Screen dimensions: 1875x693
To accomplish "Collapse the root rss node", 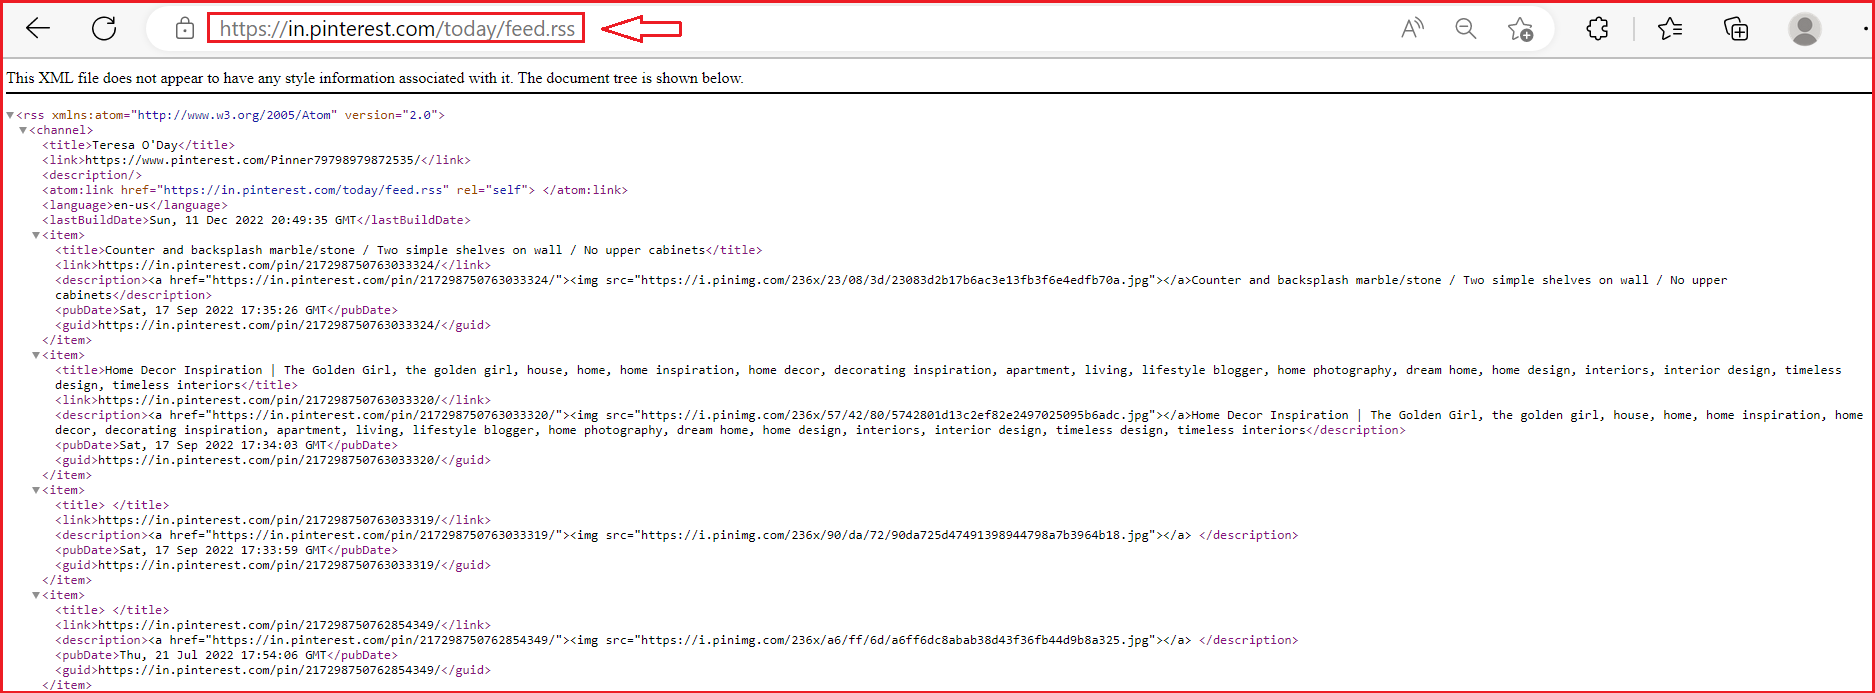I will coord(10,116).
